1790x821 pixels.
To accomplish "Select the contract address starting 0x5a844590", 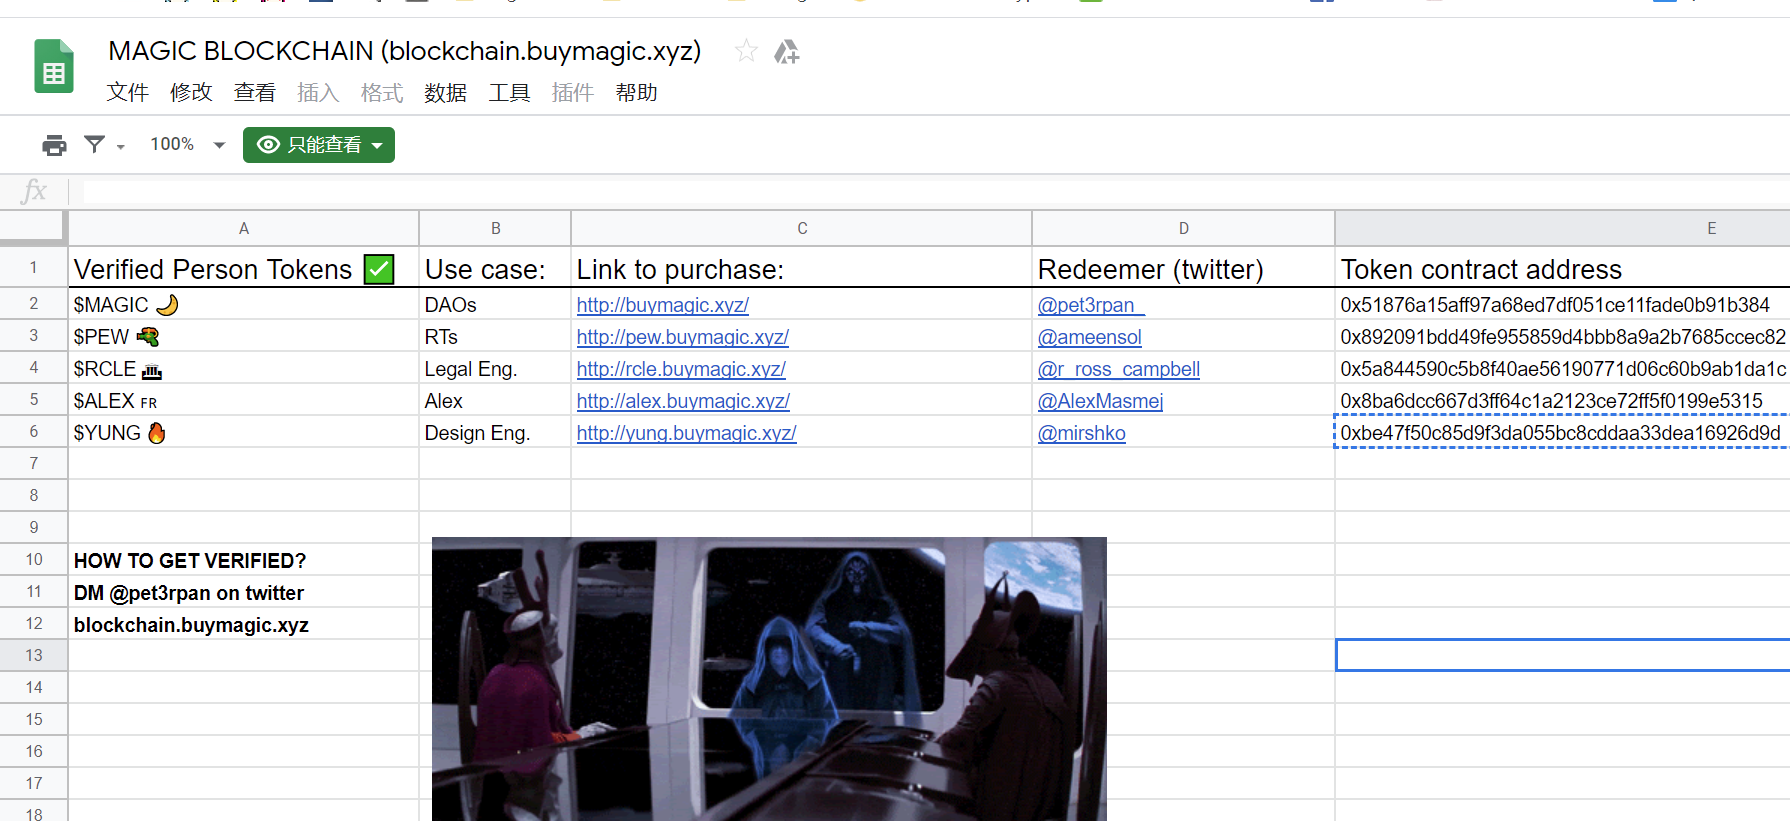I will click(1563, 369).
